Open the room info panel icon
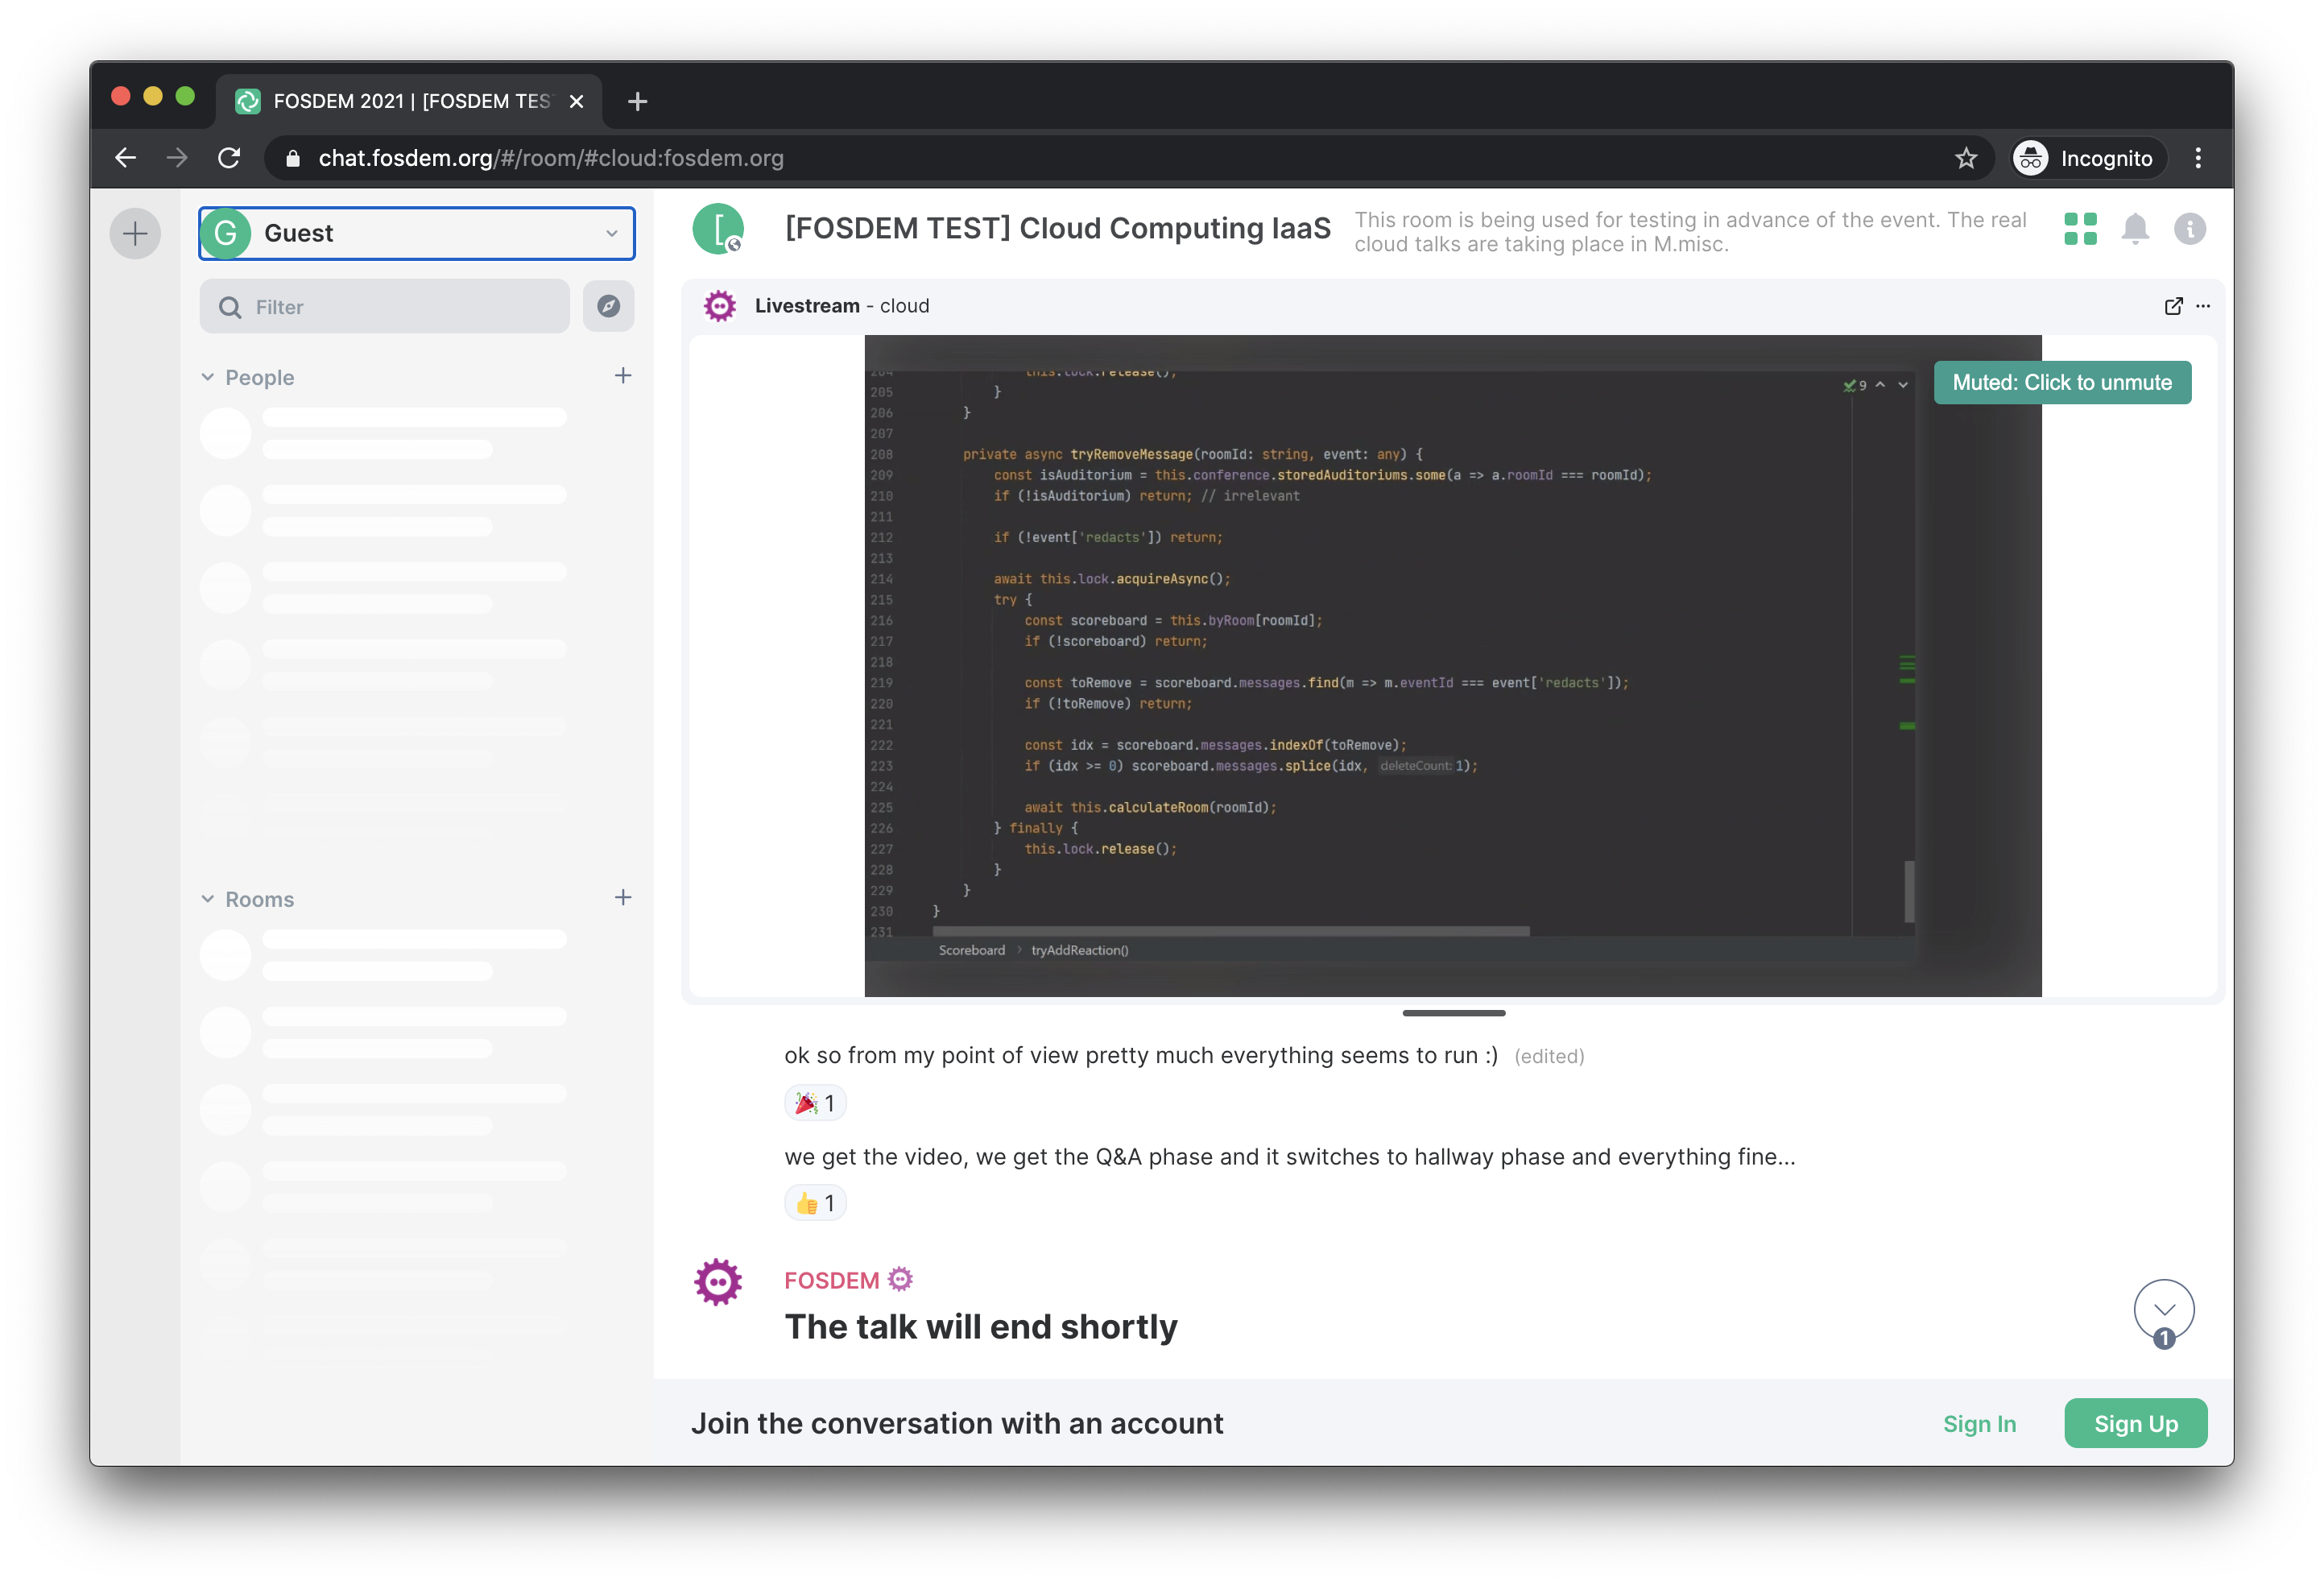The image size is (2324, 1585). click(x=2190, y=229)
